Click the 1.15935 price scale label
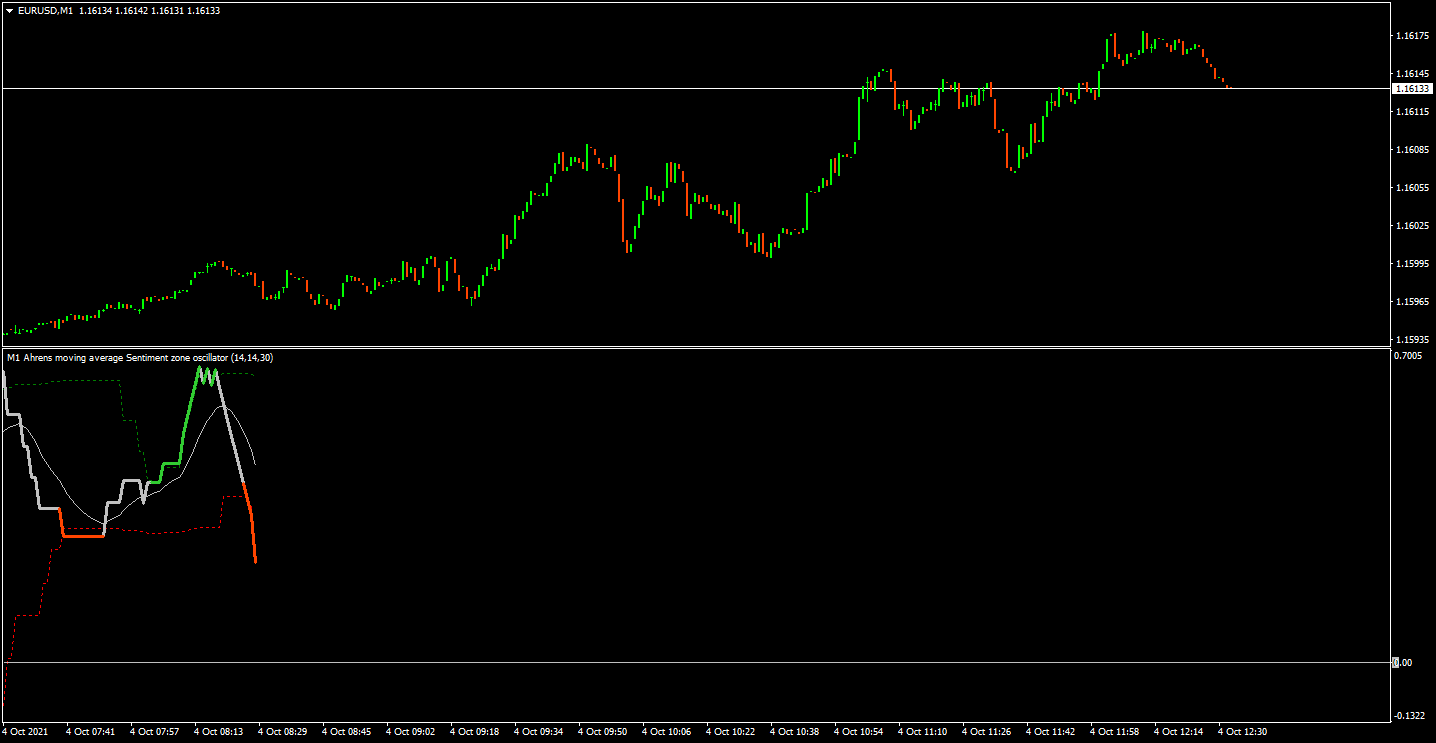Screen dimensions: 1436x743 1411,340
